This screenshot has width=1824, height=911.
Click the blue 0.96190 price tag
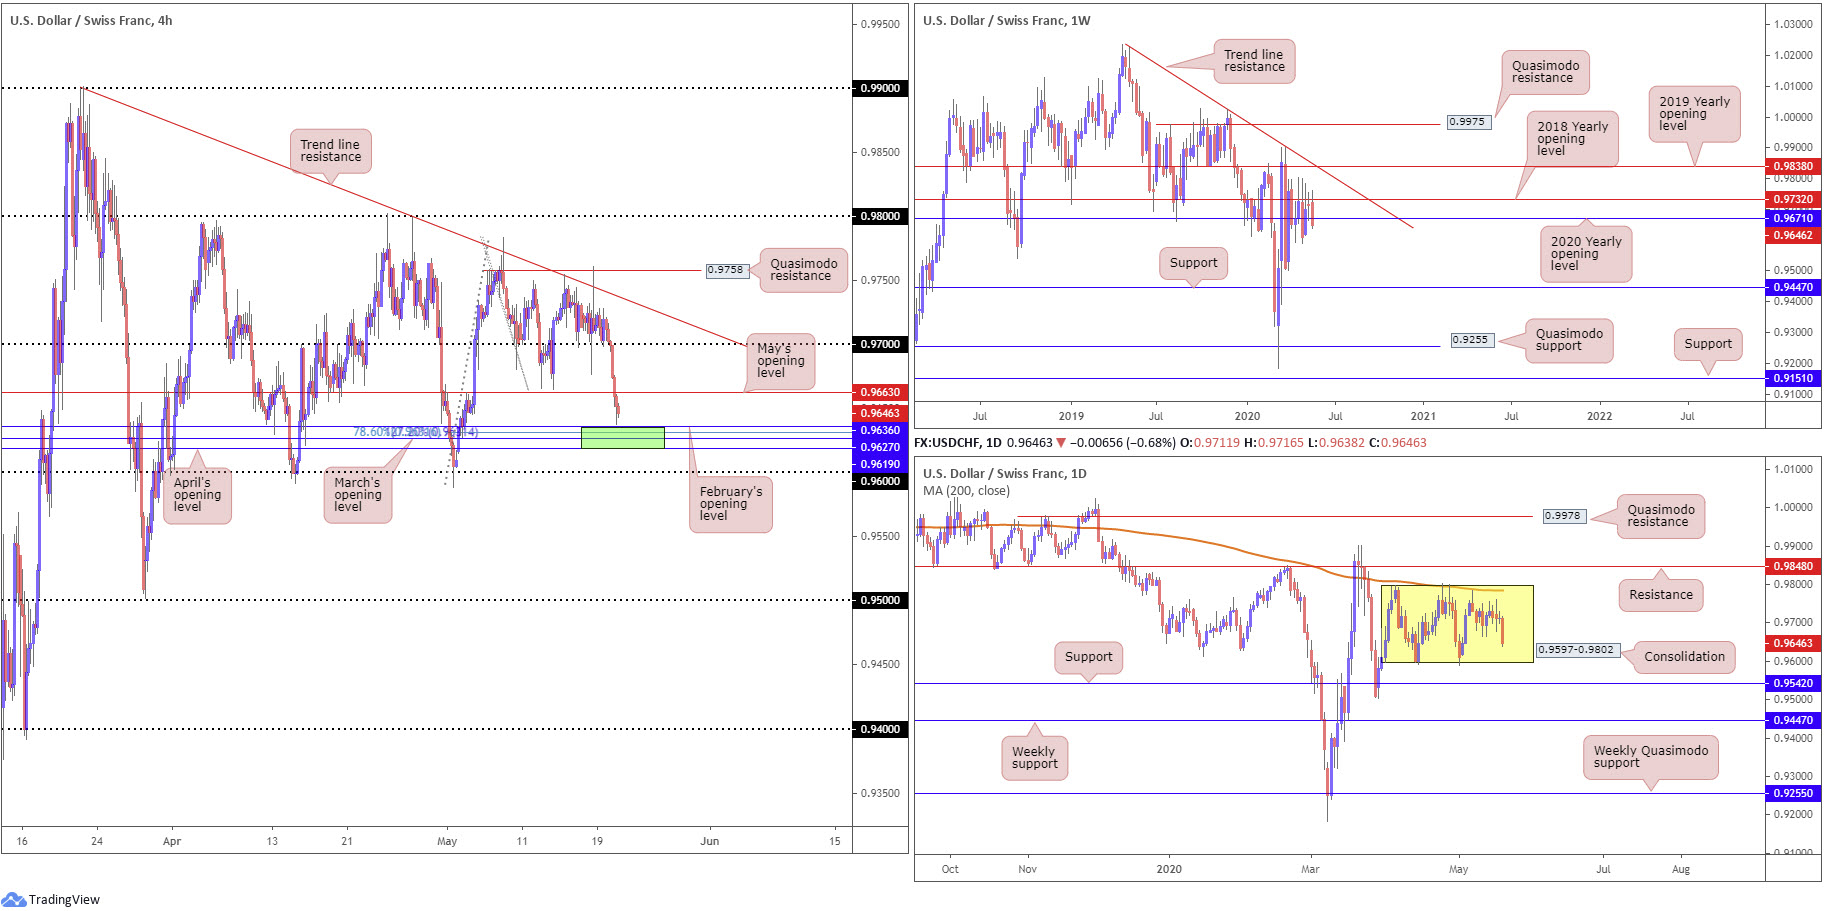880,464
